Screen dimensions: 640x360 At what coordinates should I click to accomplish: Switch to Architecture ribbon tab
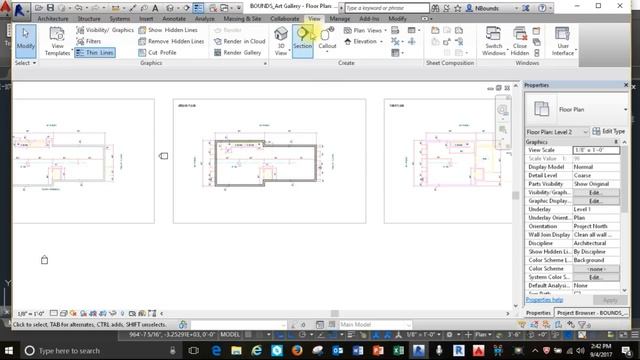pyautogui.click(x=53, y=19)
